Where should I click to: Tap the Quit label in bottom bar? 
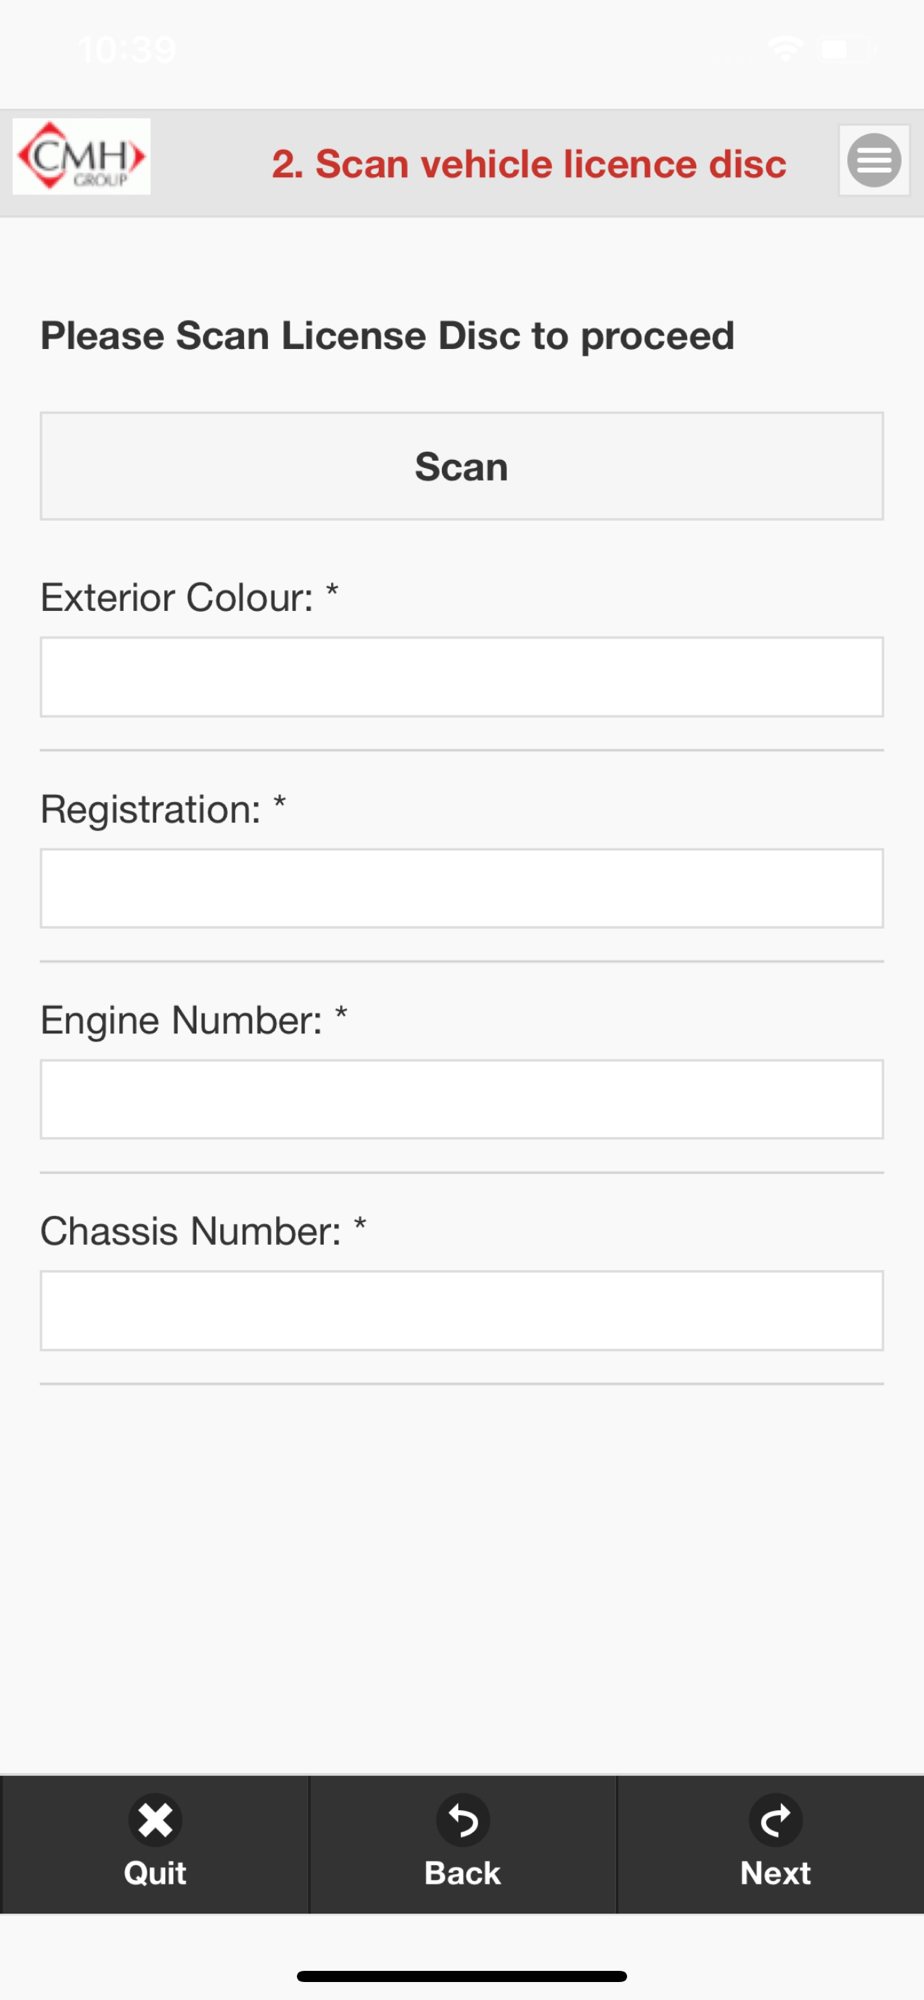(x=155, y=1873)
